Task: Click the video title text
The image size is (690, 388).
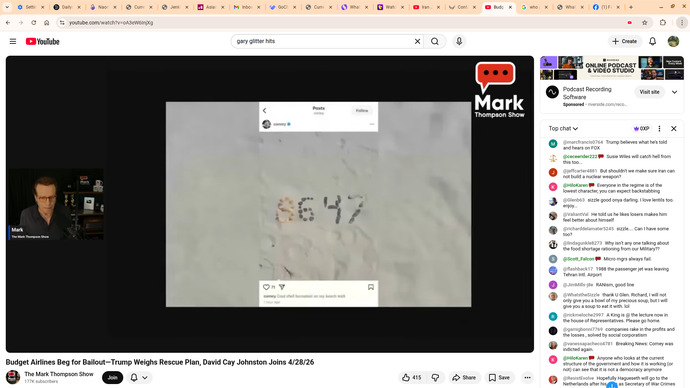Action: 160,362
